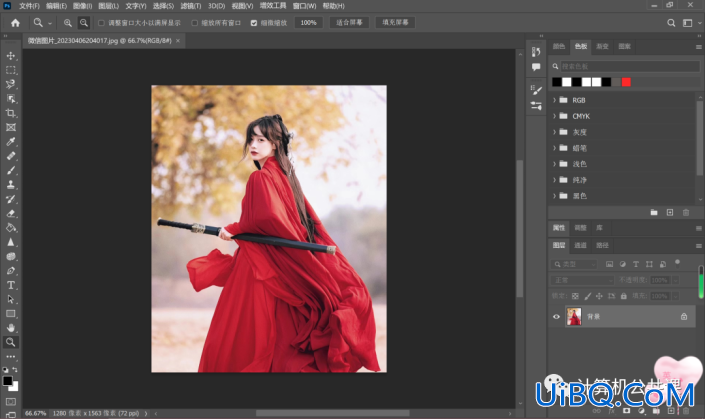
Task: Open the Brush Settings panel icon
Action: pyautogui.click(x=536, y=90)
